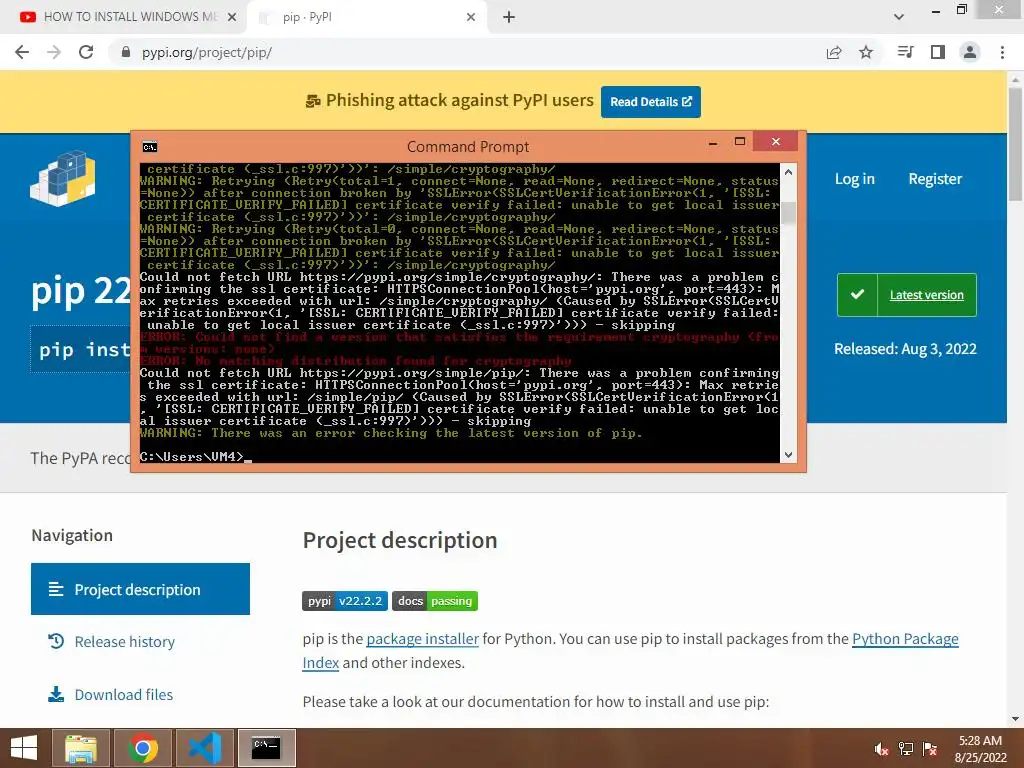This screenshot has width=1024, height=768.
Task: Click the Download files arrow icon
Action: [56, 694]
